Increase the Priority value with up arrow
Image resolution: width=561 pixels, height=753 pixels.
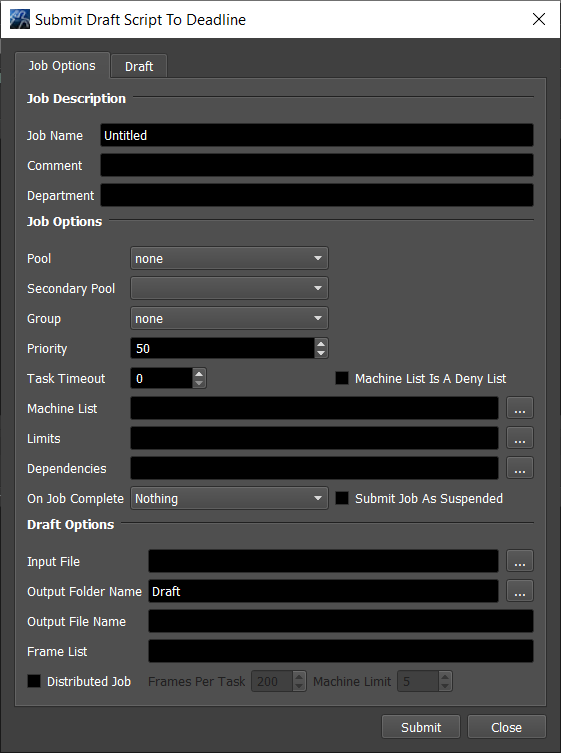point(321,343)
